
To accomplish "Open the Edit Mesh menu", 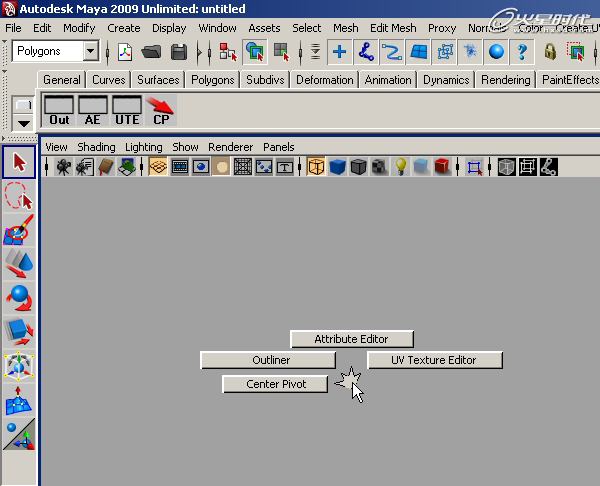I will [392, 28].
